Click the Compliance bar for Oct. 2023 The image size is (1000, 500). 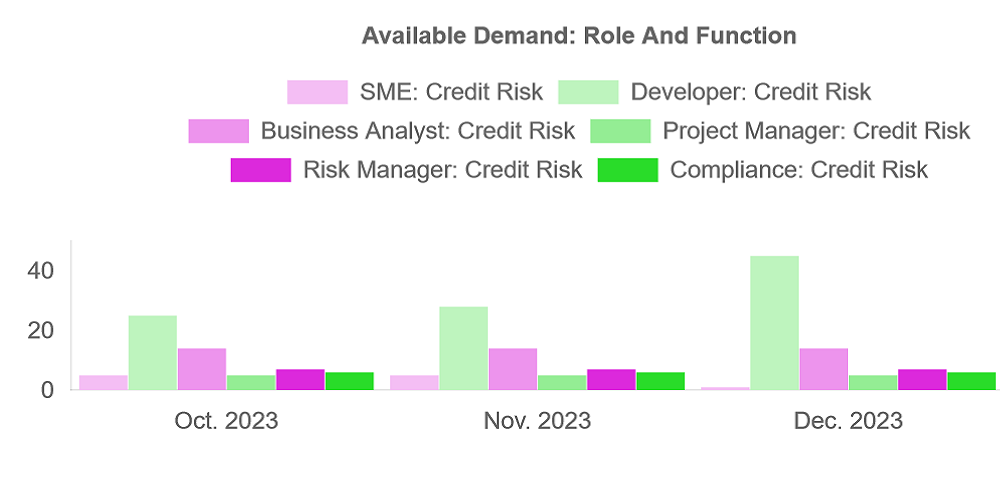[x=349, y=380]
